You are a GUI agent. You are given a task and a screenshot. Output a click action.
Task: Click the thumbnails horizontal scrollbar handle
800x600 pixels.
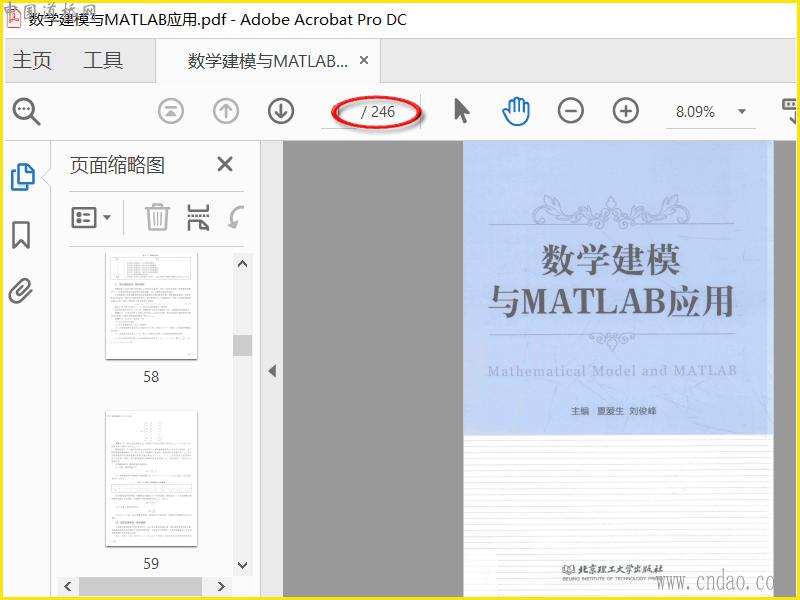pos(140,587)
